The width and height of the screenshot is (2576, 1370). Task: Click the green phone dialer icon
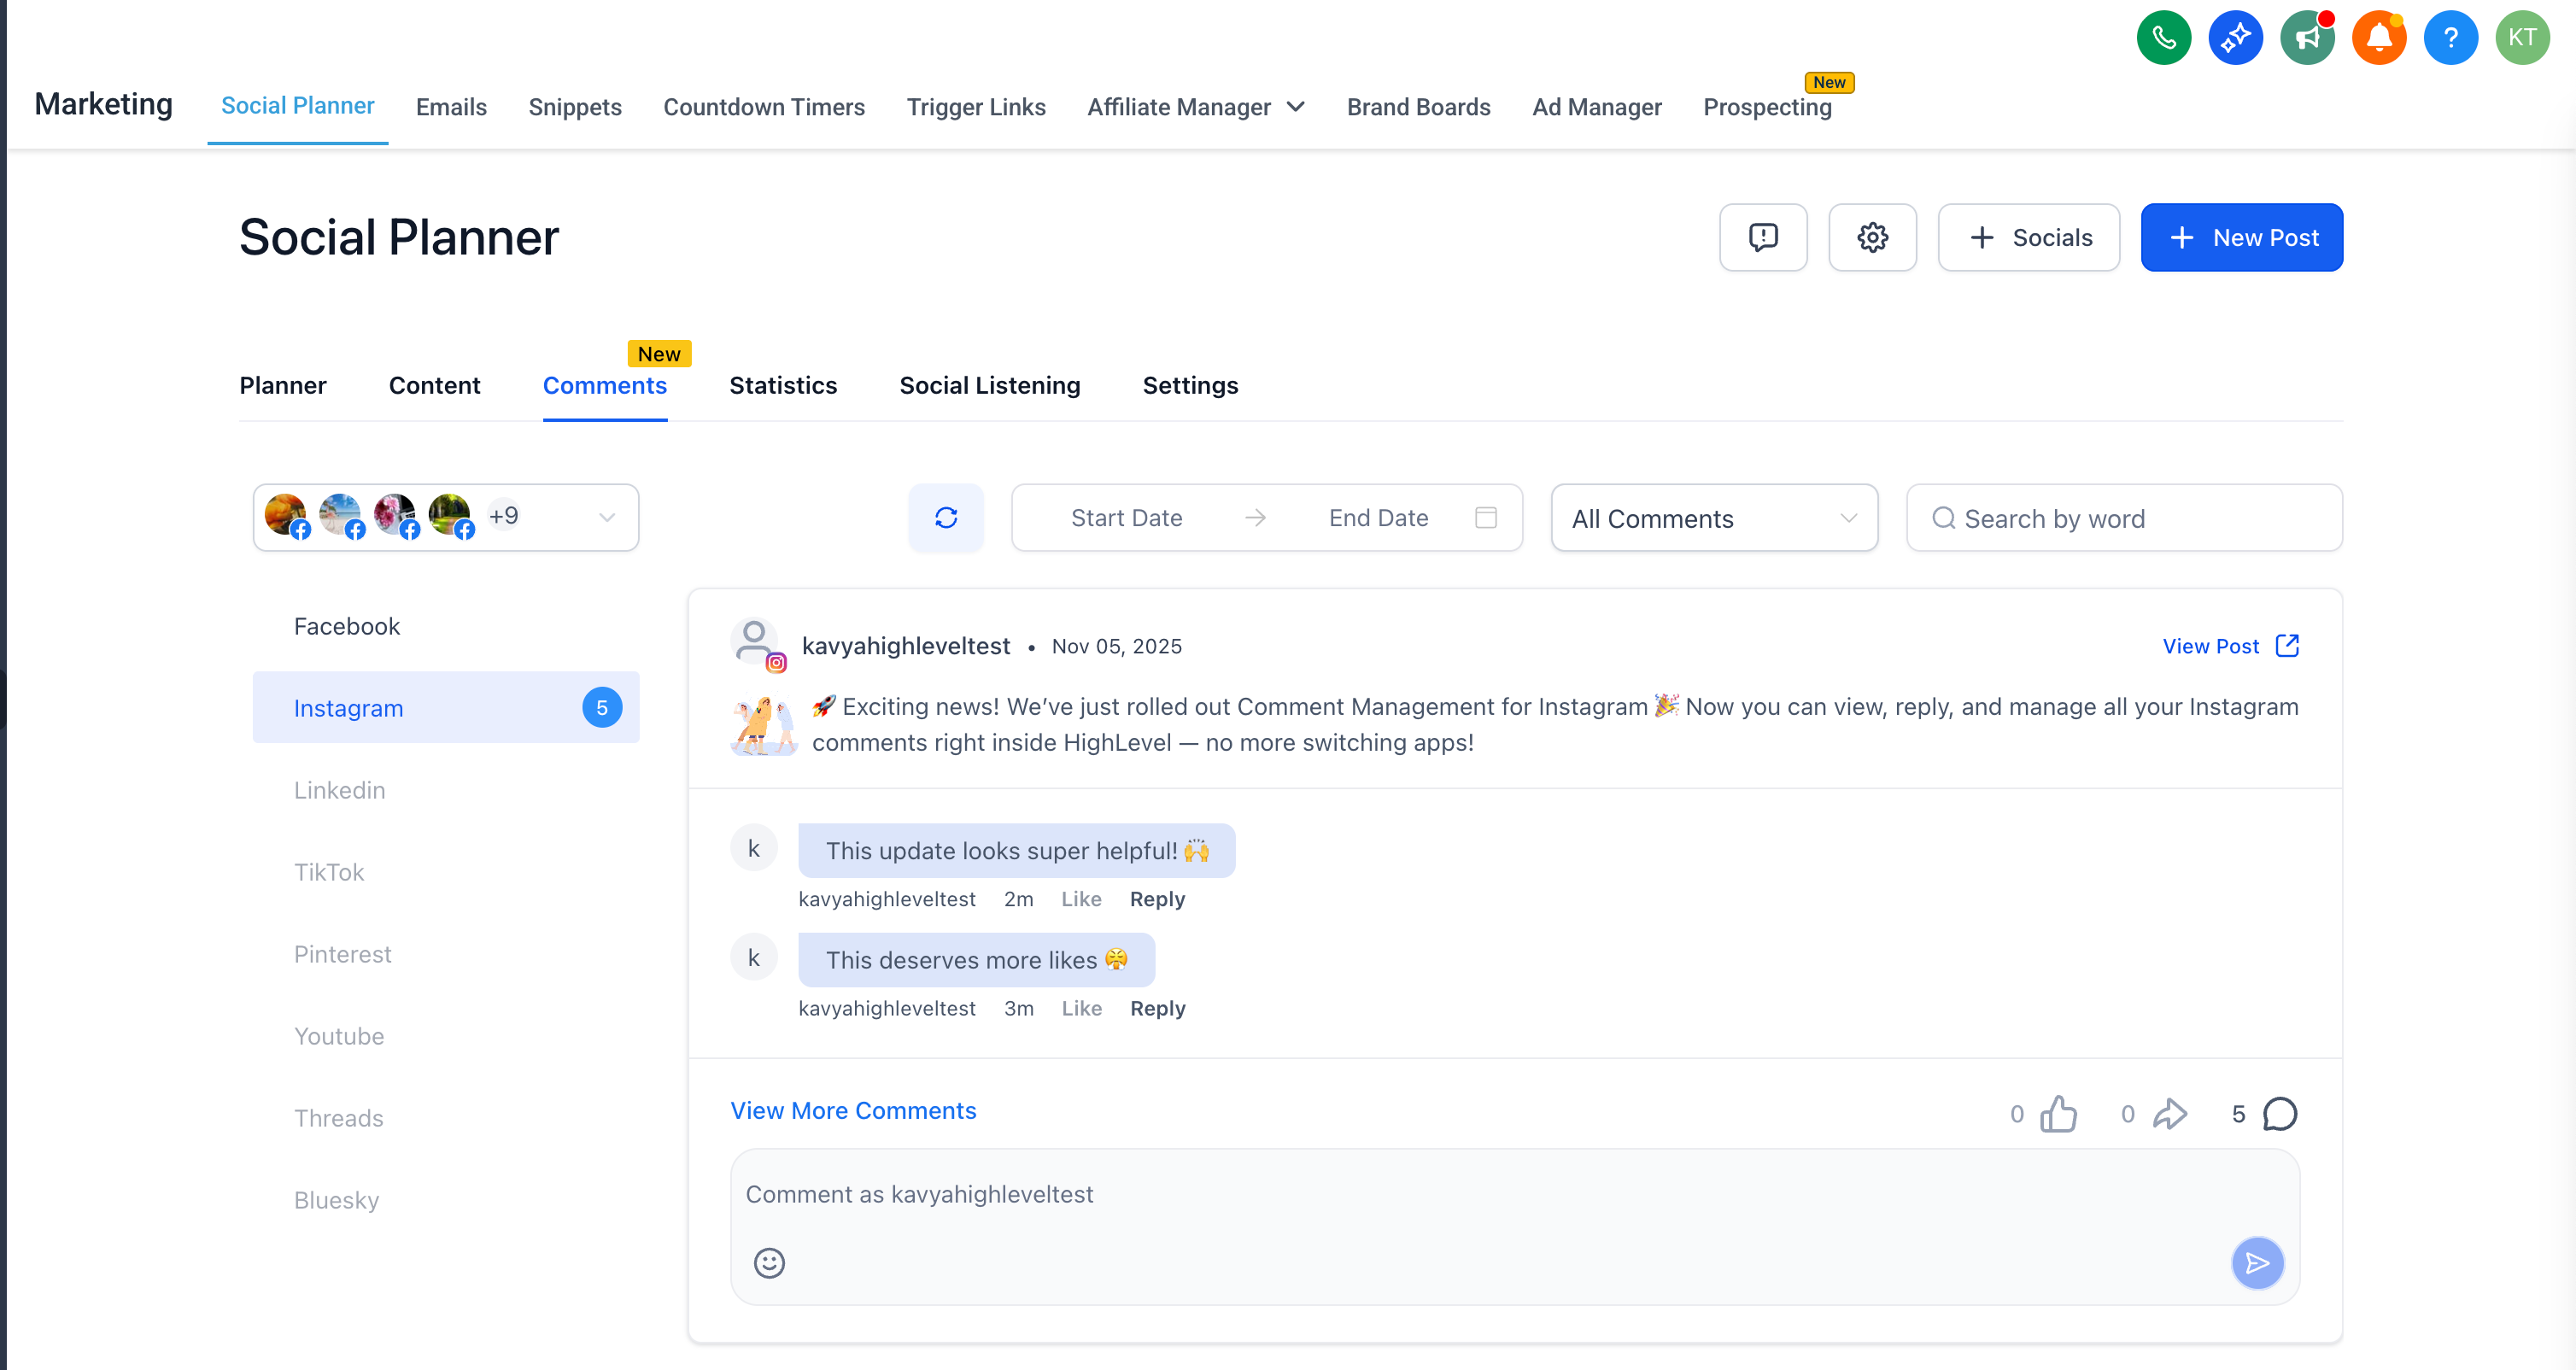coord(2163,38)
